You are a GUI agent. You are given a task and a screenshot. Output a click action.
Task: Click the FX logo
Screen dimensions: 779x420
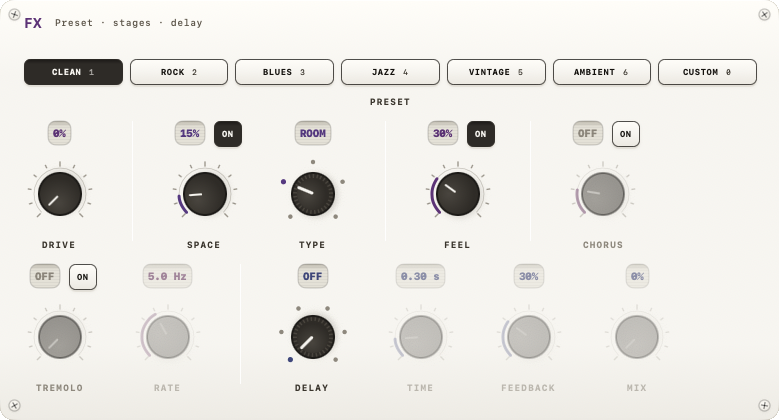coord(33,23)
